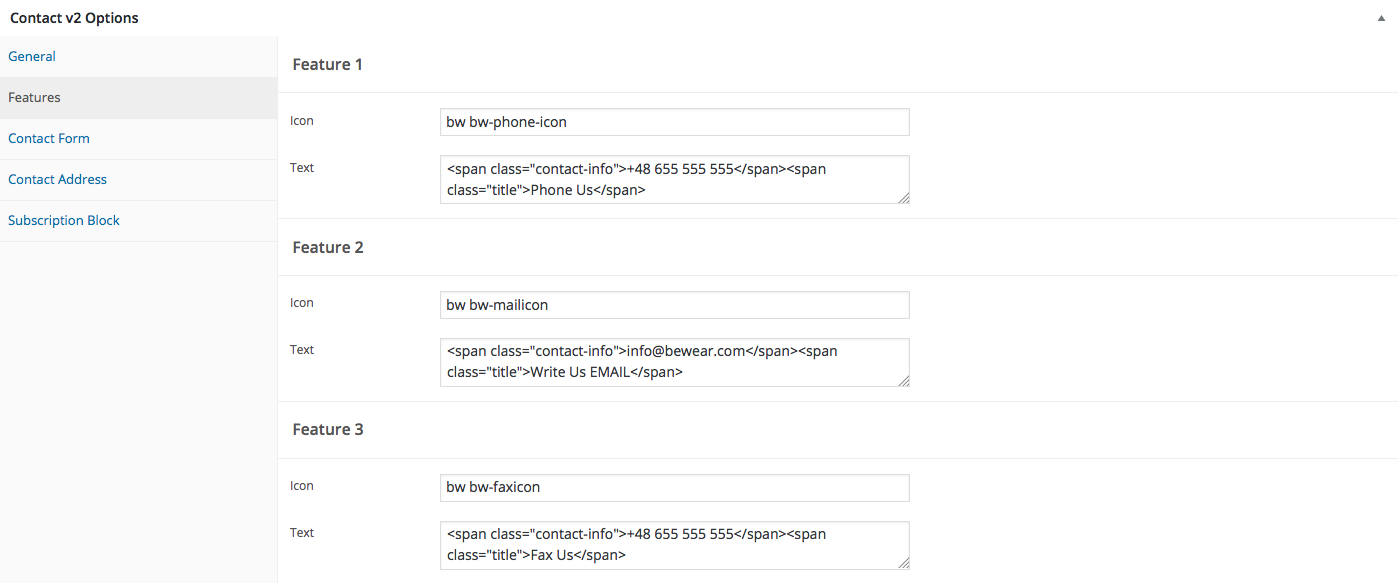This screenshot has width=1398, height=583.
Task: Click the Icon label of Feature 1
Action: (302, 120)
